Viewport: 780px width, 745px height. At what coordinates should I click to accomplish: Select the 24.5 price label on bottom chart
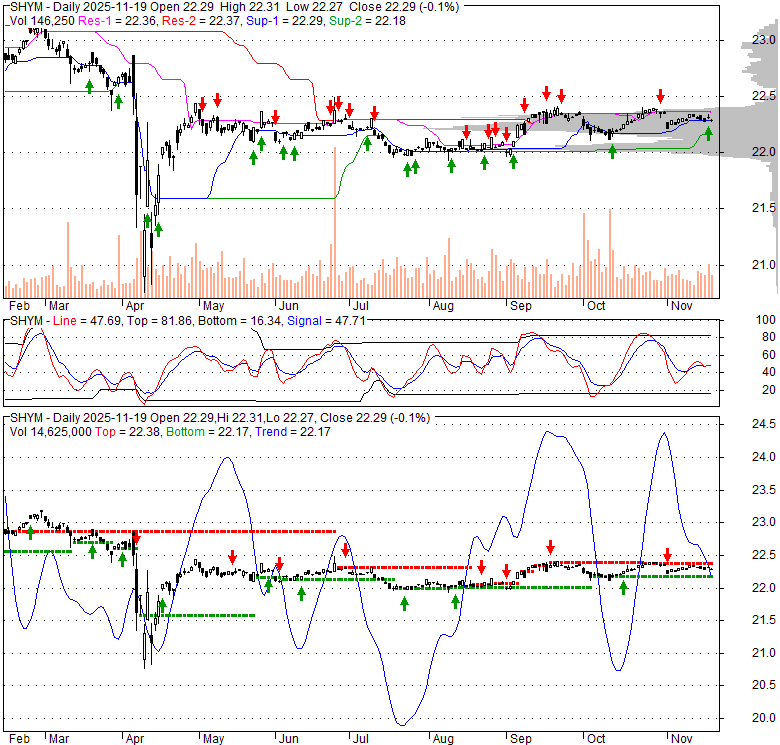click(x=763, y=424)
